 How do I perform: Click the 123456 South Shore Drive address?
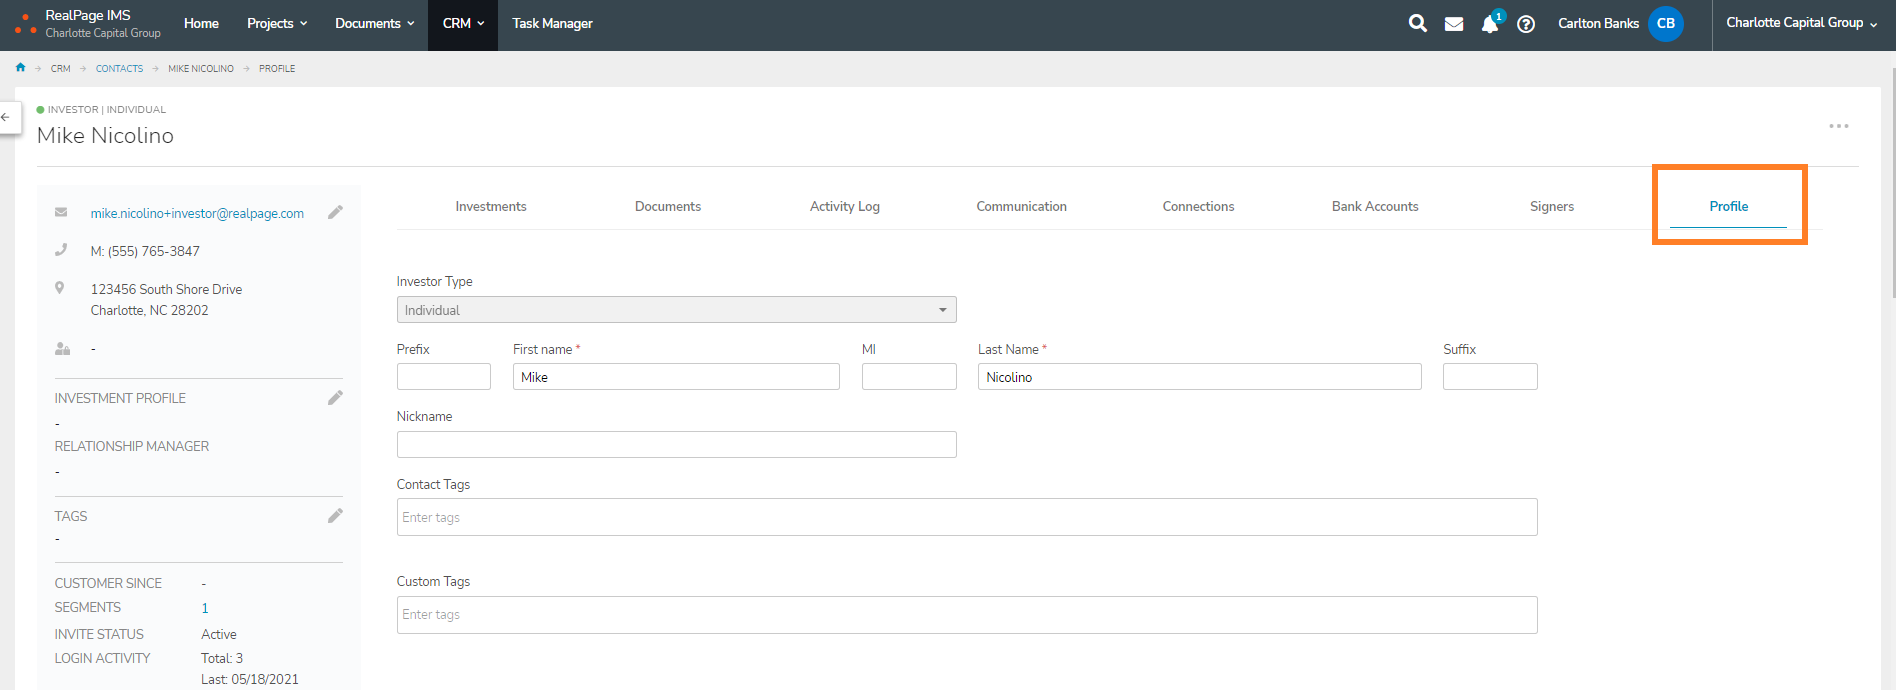click(166, 289)
